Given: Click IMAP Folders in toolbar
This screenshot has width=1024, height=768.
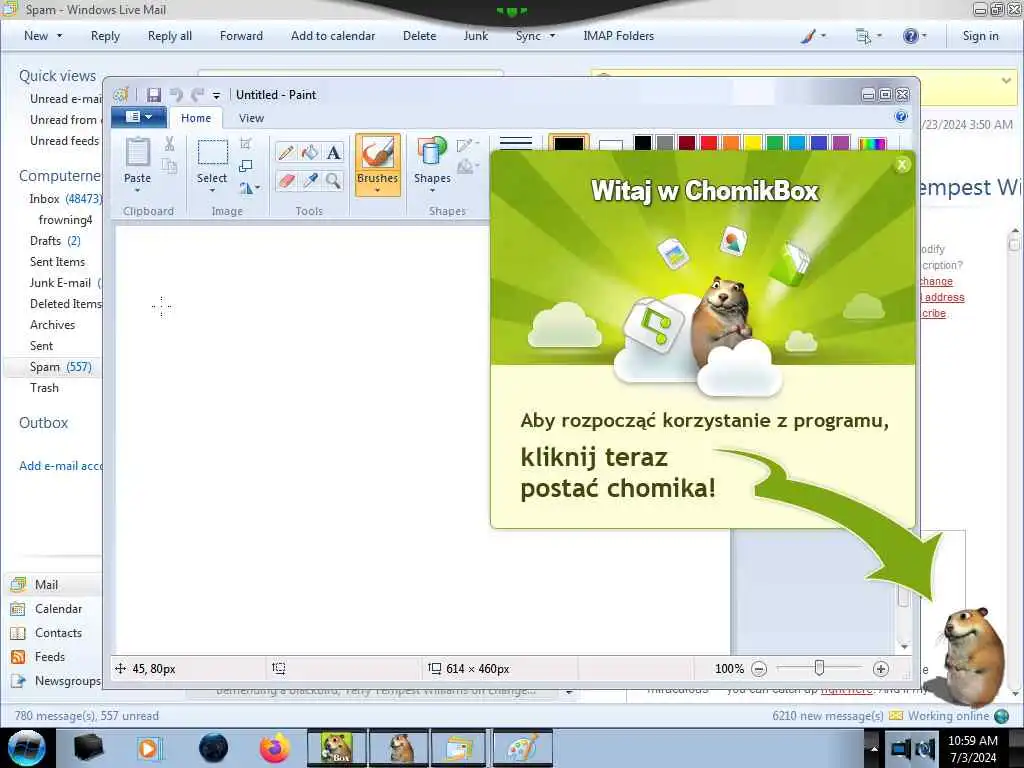Looking at the screenshot, I should pyautogui.click(x=618, y=36).
